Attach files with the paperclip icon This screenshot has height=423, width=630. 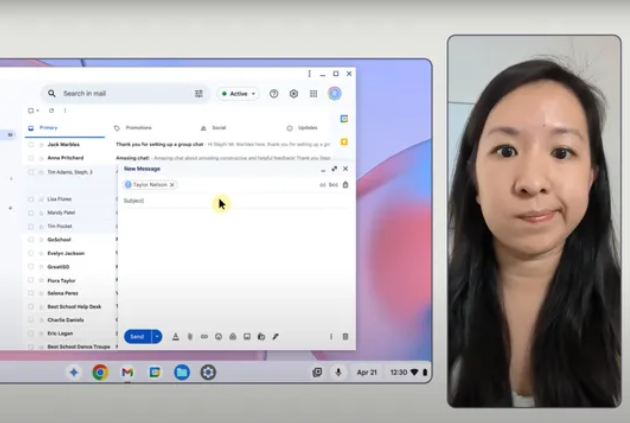[190, 337]
